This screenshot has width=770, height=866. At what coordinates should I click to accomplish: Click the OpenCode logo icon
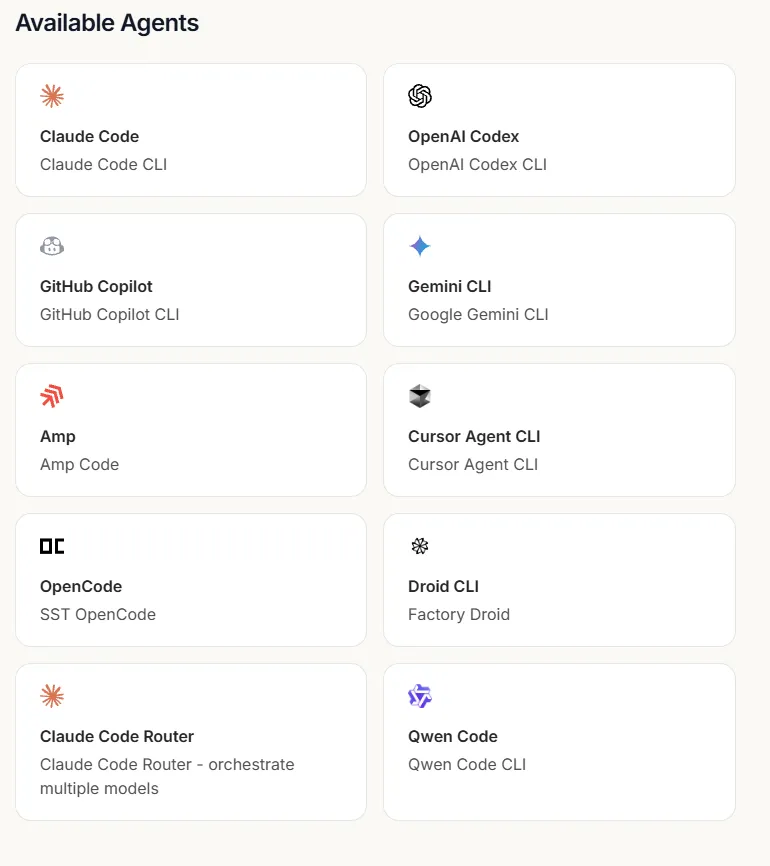52,546
